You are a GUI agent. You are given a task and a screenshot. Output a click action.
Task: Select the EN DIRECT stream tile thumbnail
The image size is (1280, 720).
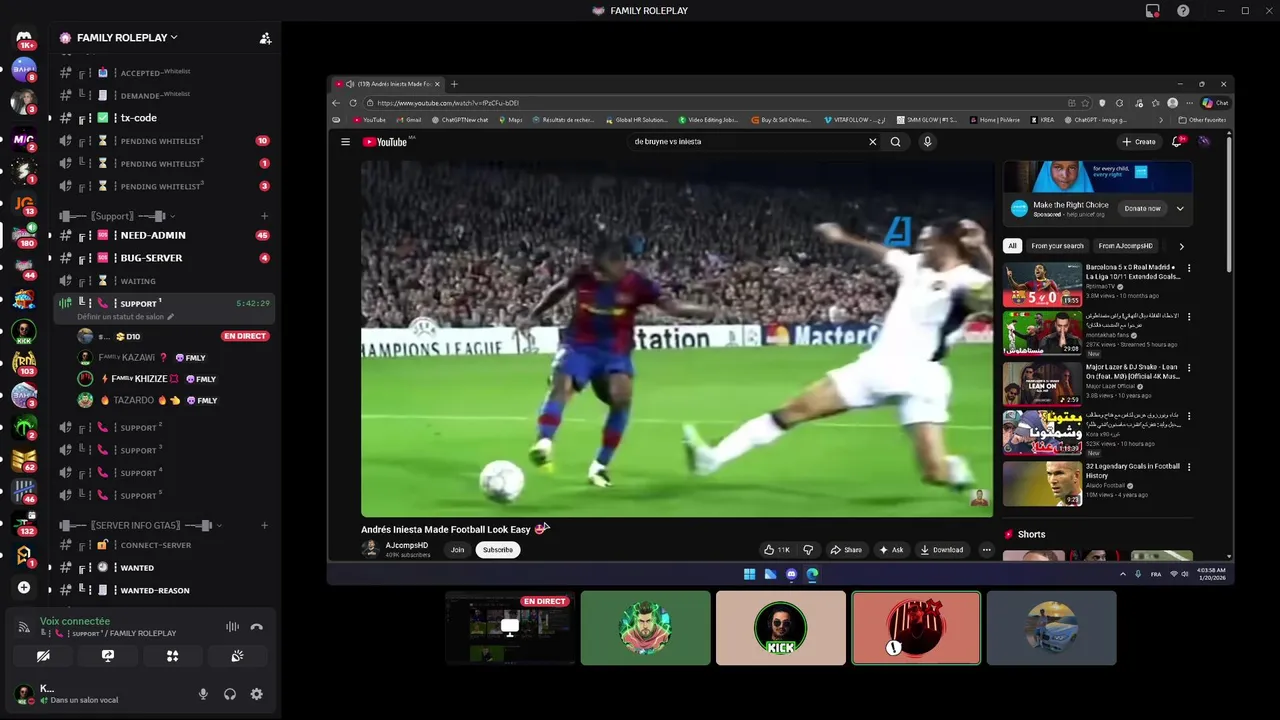[510, 628]
